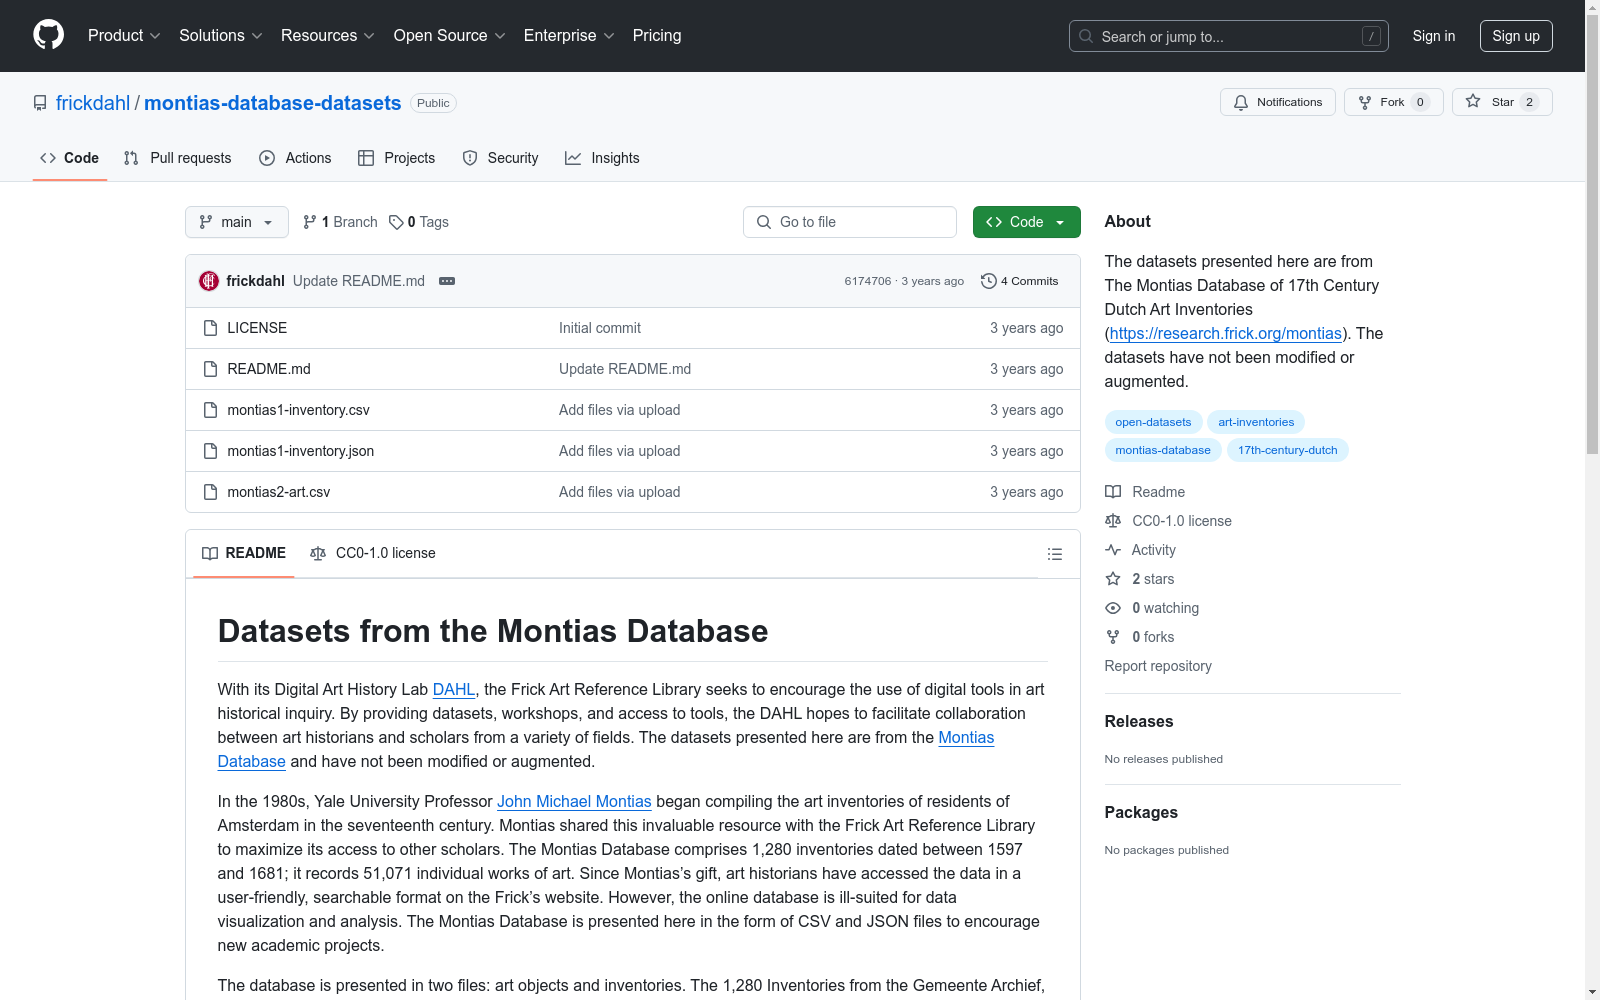
Task: Click the Go to file search field
Action: [850, 222]
